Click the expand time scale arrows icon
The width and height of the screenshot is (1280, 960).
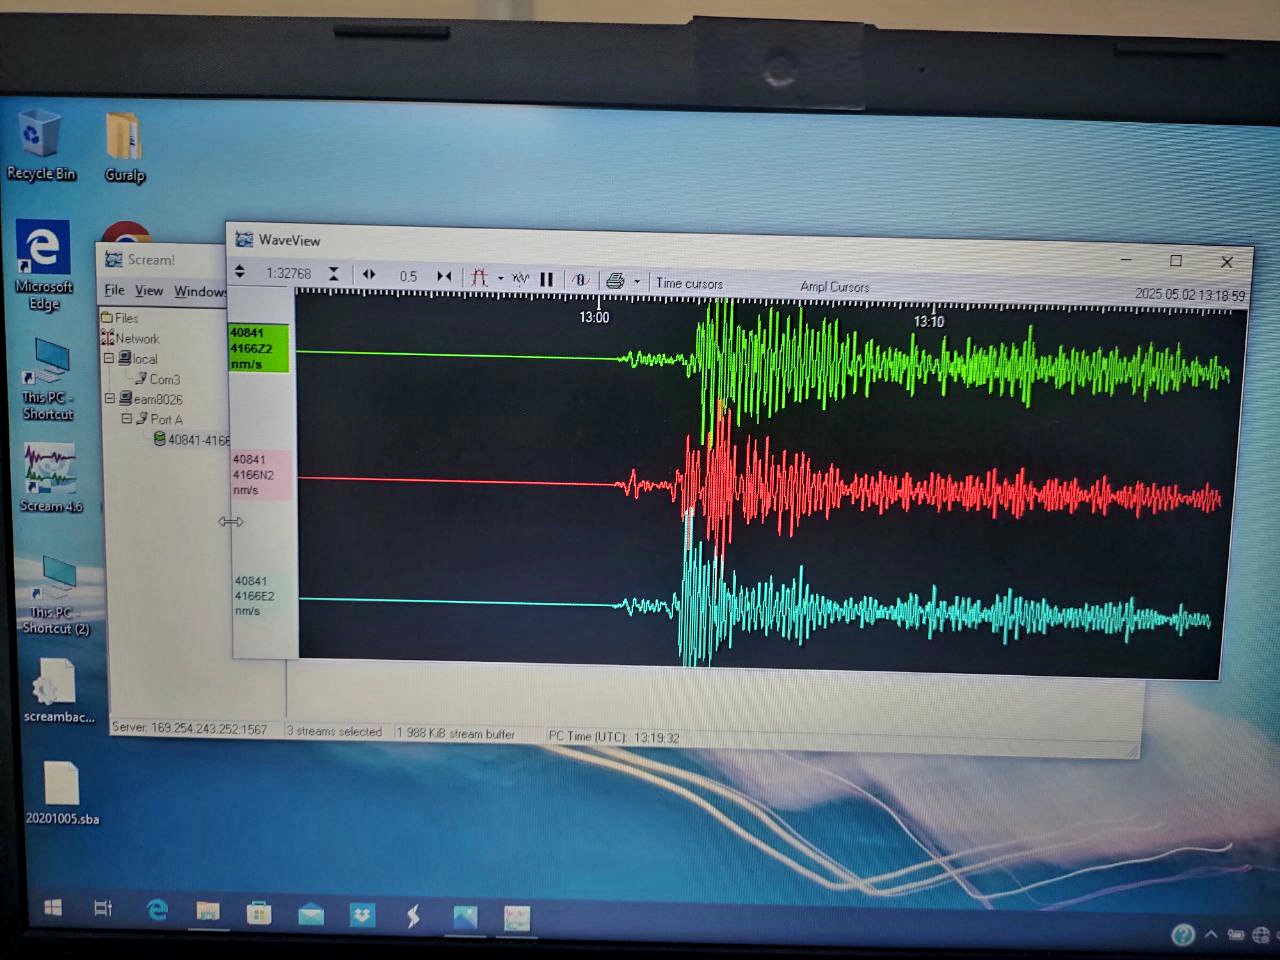tap(369, 275)
